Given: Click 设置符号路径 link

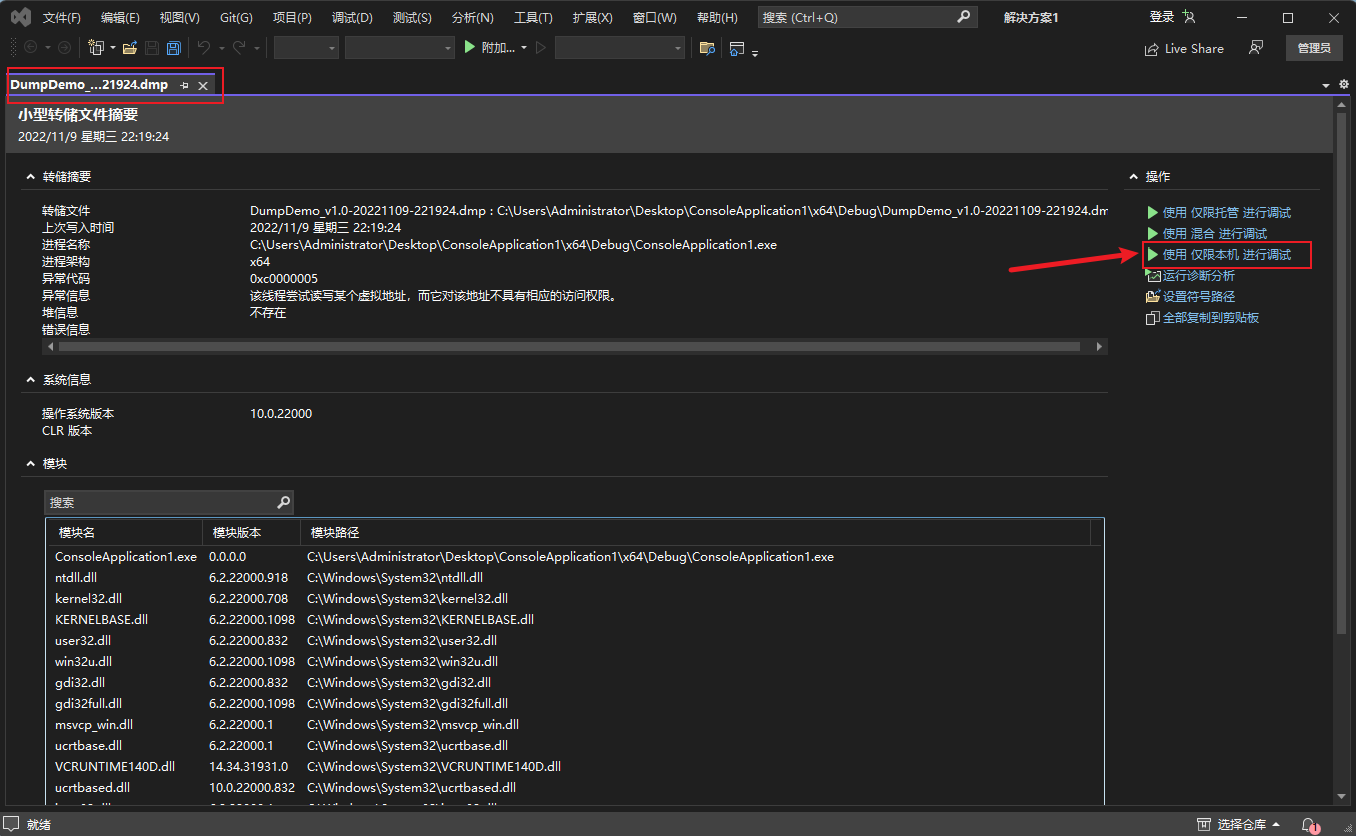Looking at the screenshot, I should coord(1198,297).
